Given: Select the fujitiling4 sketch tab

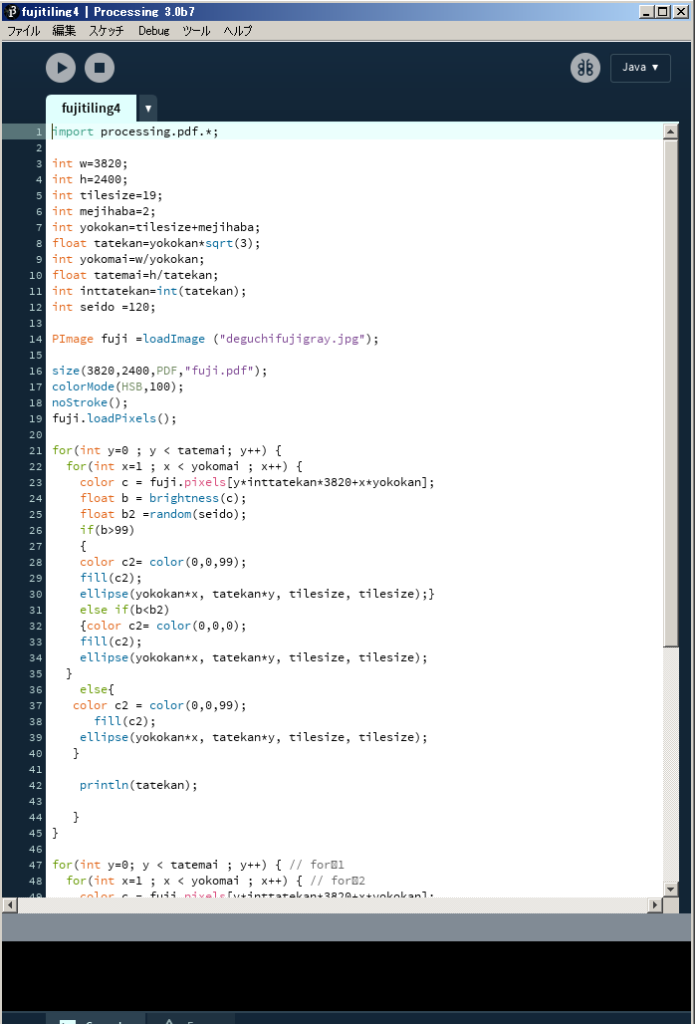Looking at the screenshot, I should point(91,108).
